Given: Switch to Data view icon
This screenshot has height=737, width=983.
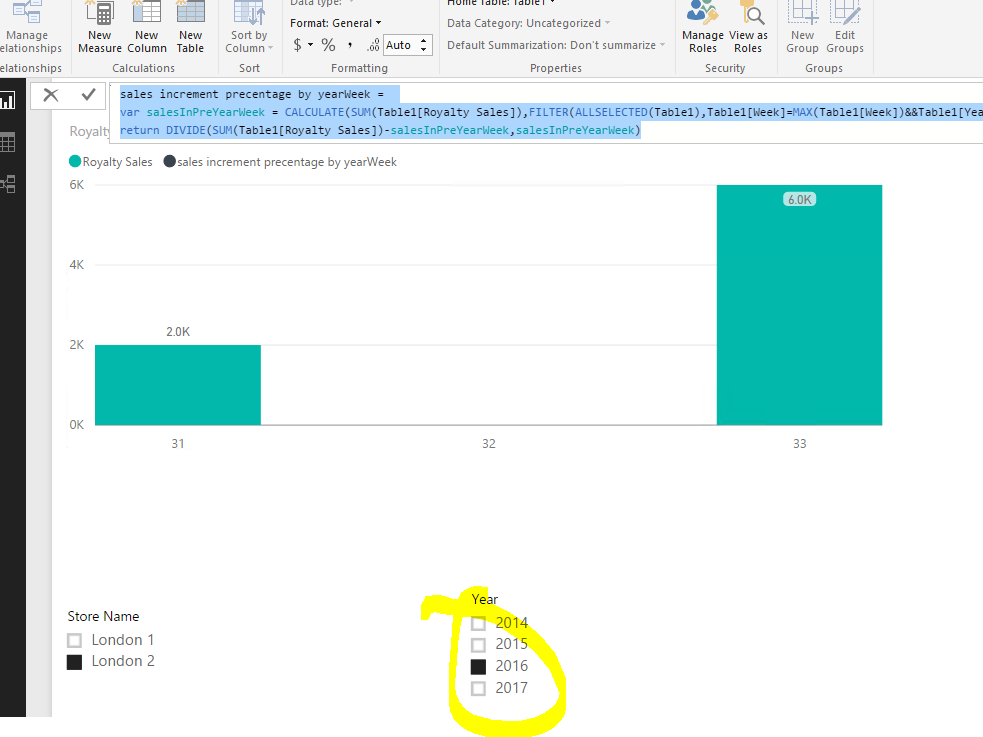Looking at the screenshot, I should tap(8, 142).
